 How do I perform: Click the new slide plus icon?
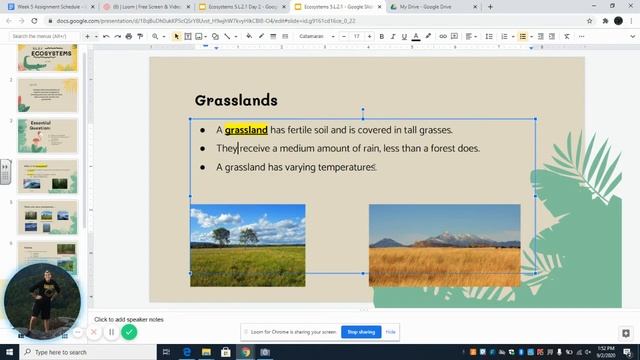point(87,36)
